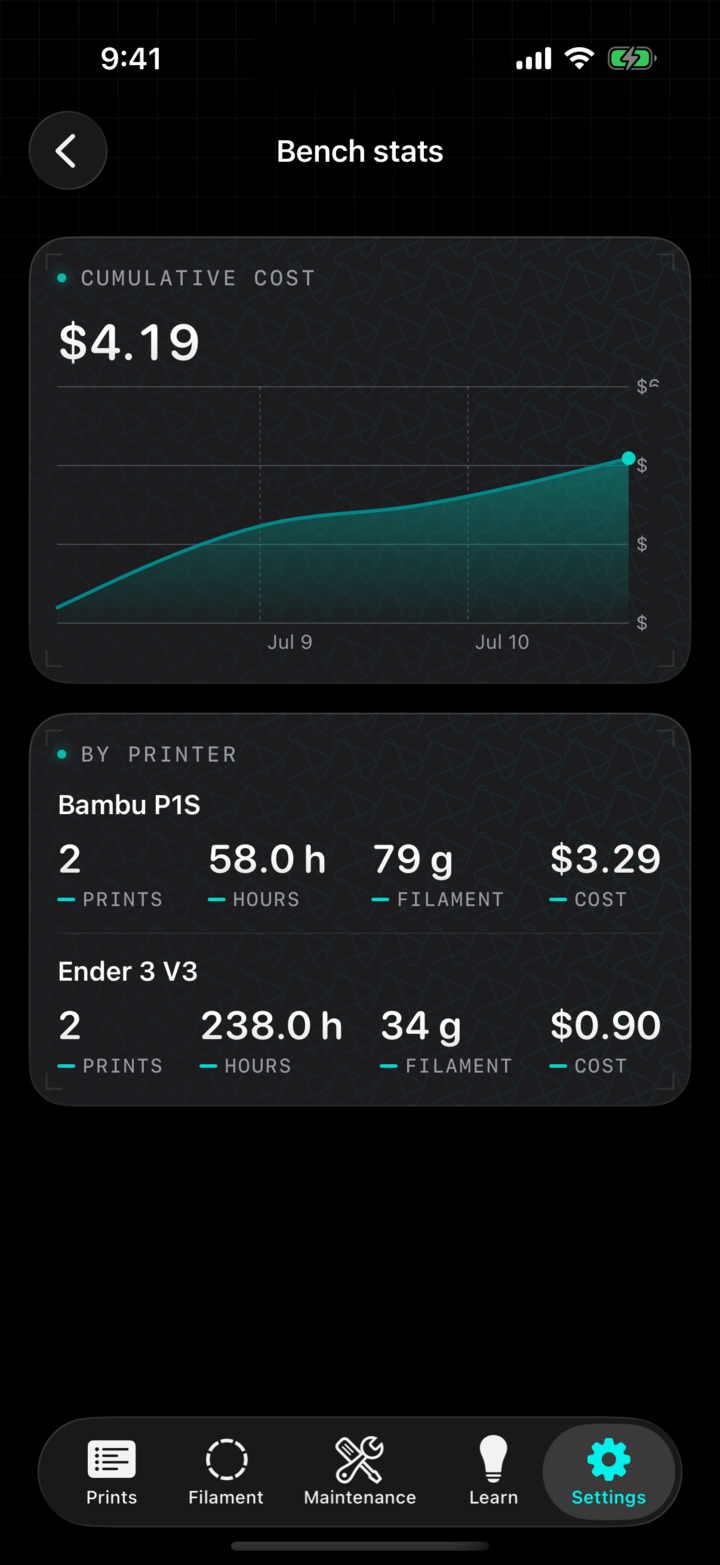Tap the battery charging indicator
This screenshot has height=1565, width=720.
tap(632, 59)
